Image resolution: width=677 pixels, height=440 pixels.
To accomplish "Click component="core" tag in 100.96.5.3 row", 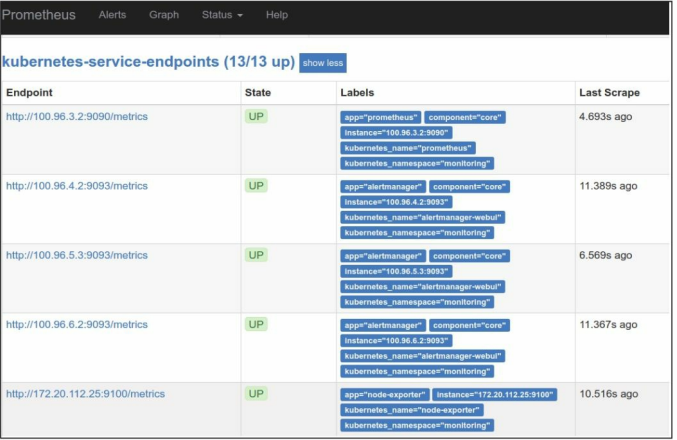I will (469, 256).
